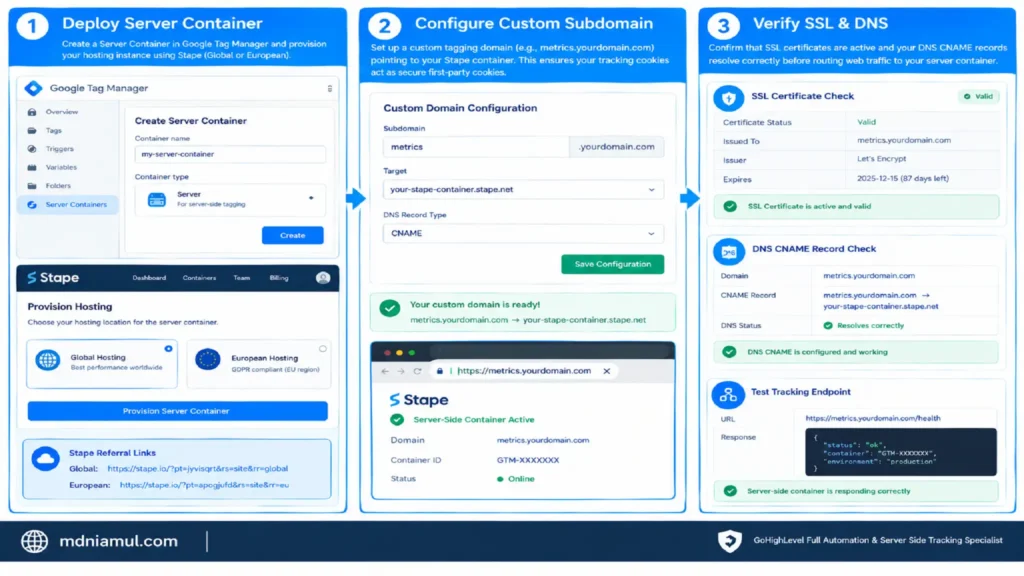Switch to Stape Team tab
1024x576 pixels.
242,278
